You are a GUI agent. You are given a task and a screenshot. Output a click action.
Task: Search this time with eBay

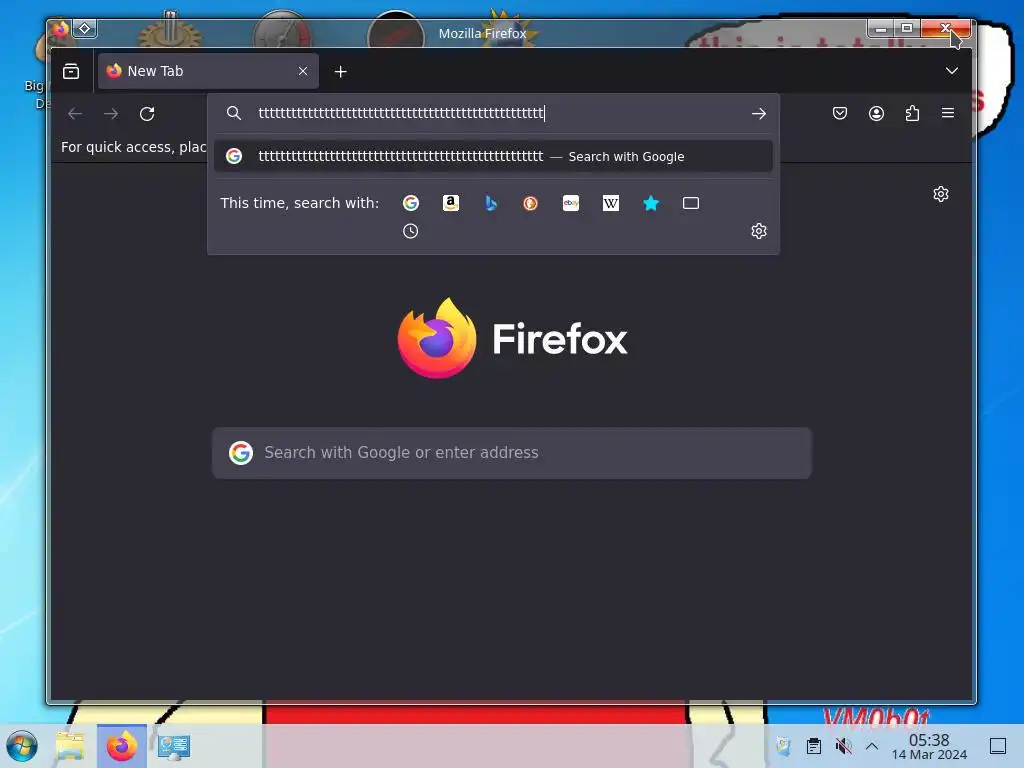pyautogui.click(x=571, y=203)
